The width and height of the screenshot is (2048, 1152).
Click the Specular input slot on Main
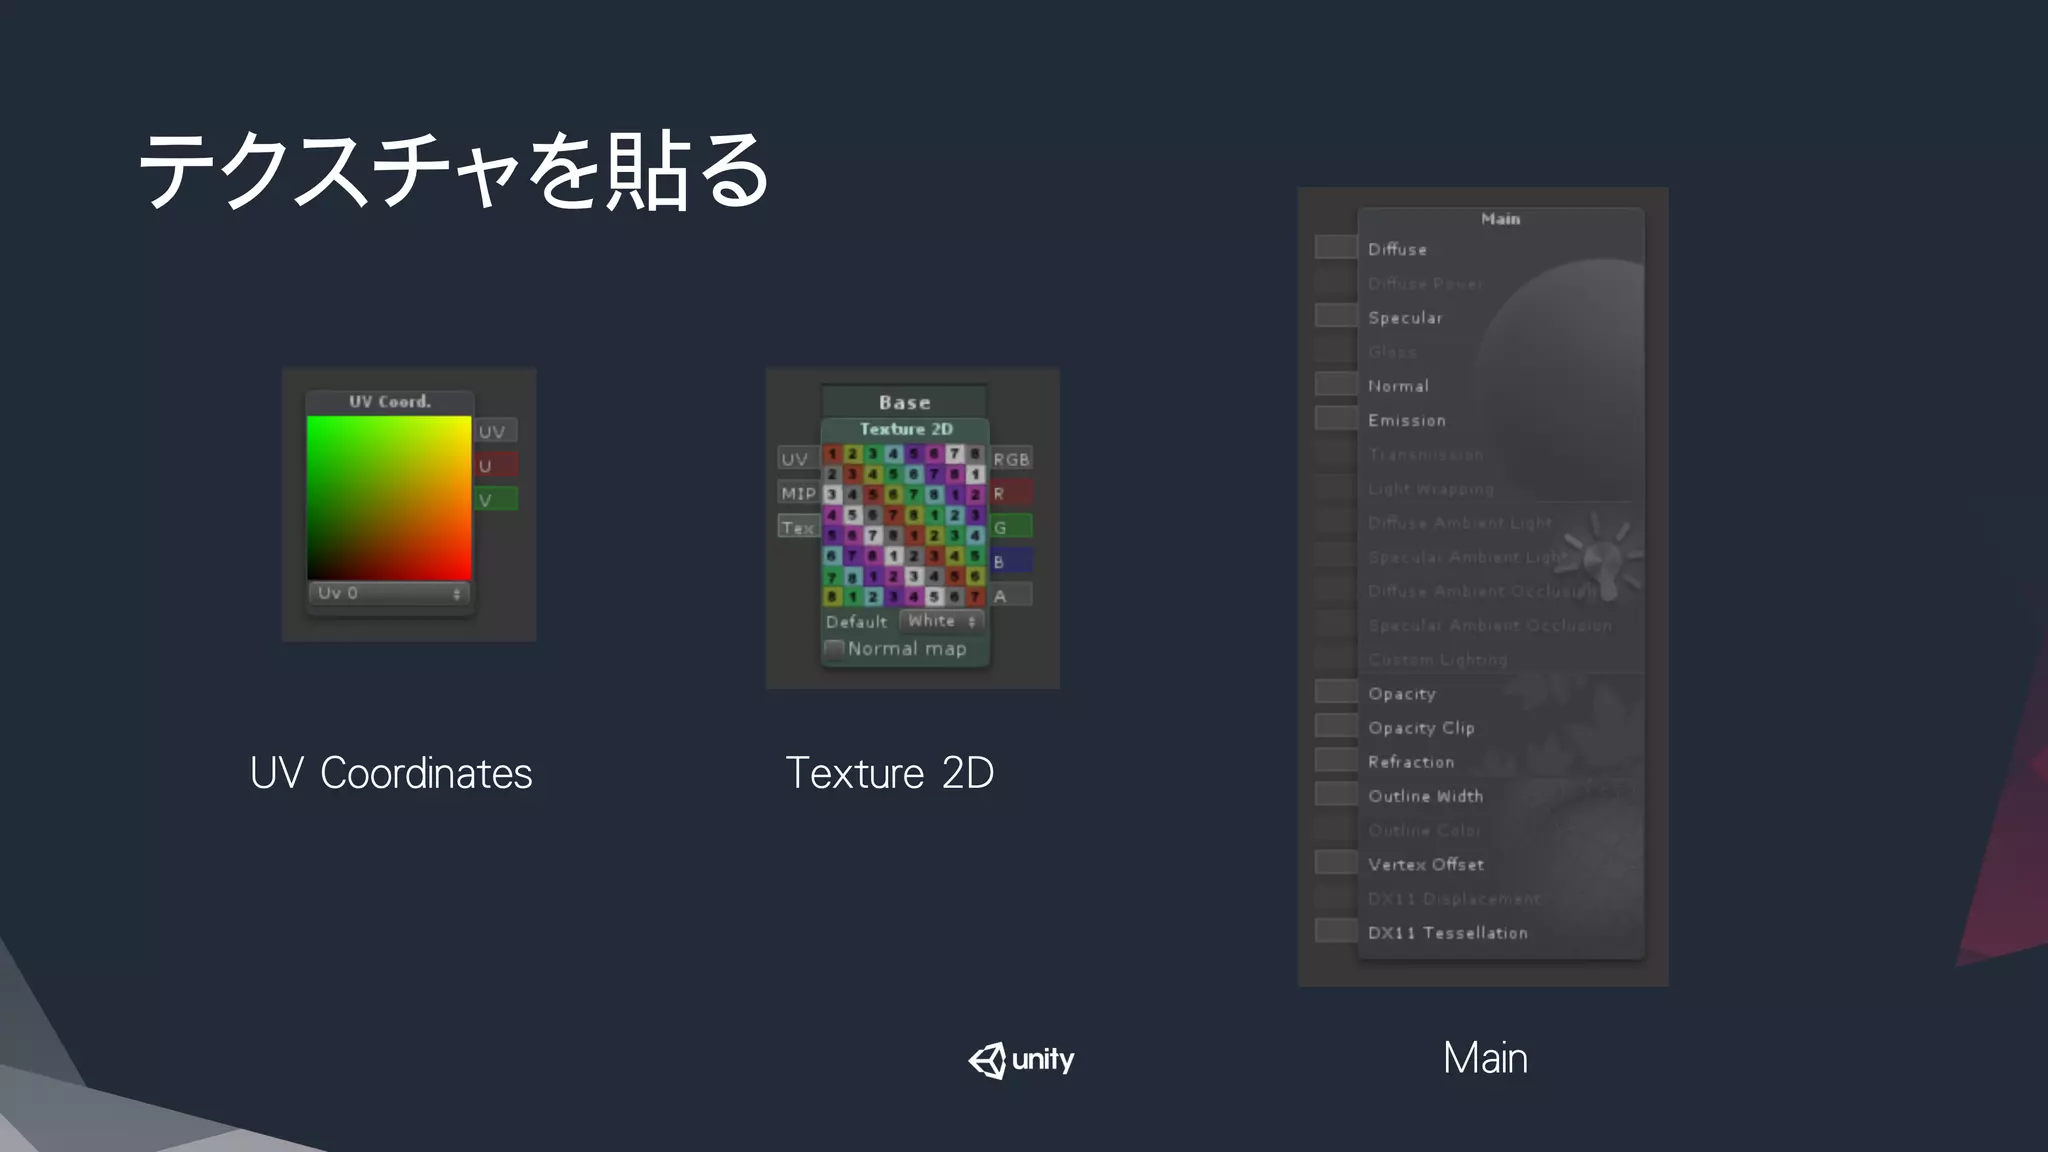1336,315
